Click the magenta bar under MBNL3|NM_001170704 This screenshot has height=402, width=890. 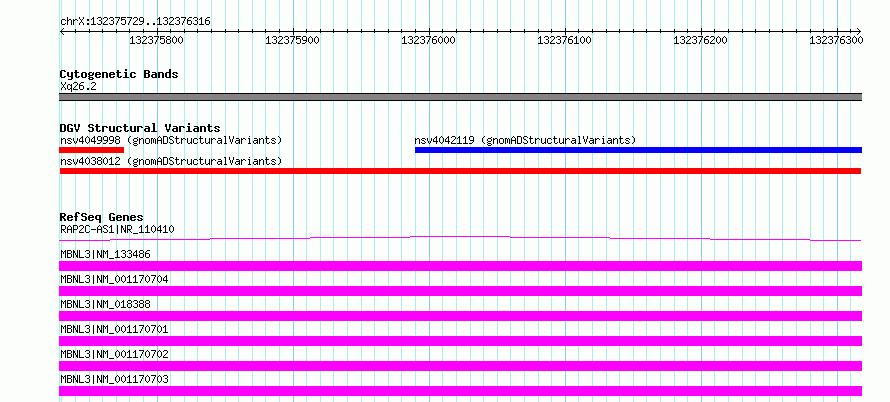coord(460,291)
